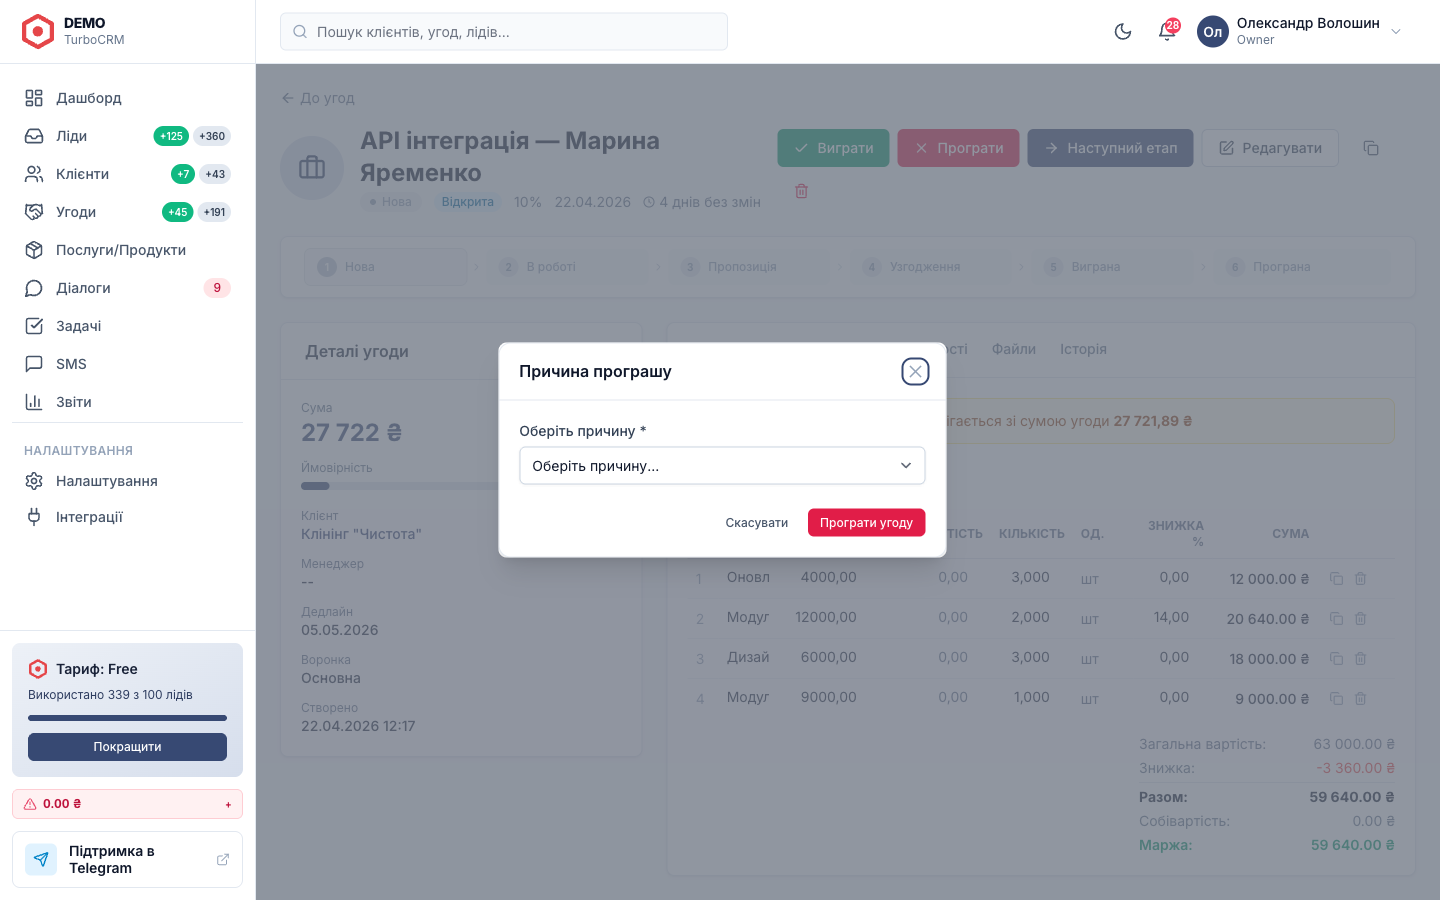This screenshot has width=1440, height=900.
Task: Select the В роботі pipeline stage
Action: [x=568, y=267]
